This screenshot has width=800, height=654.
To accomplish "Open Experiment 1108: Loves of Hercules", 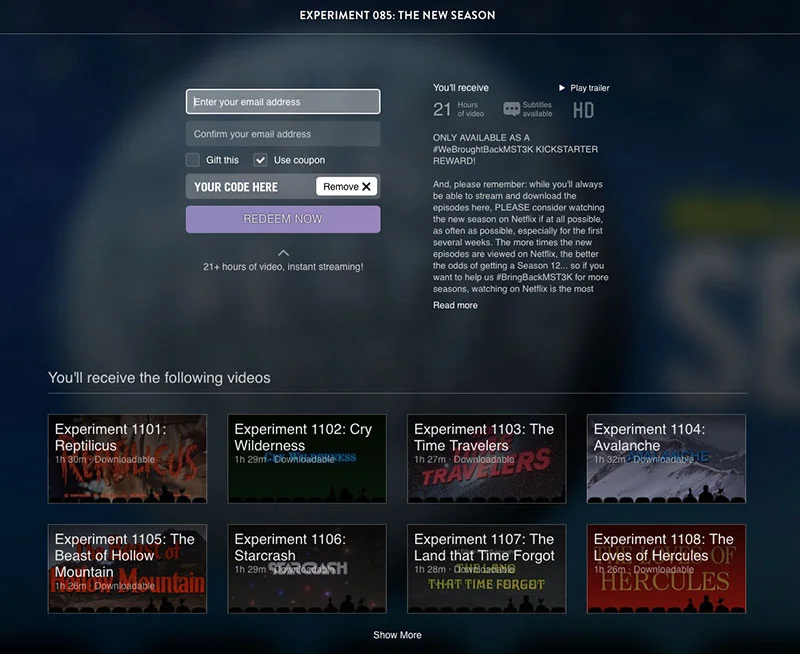I will (666, 569).
